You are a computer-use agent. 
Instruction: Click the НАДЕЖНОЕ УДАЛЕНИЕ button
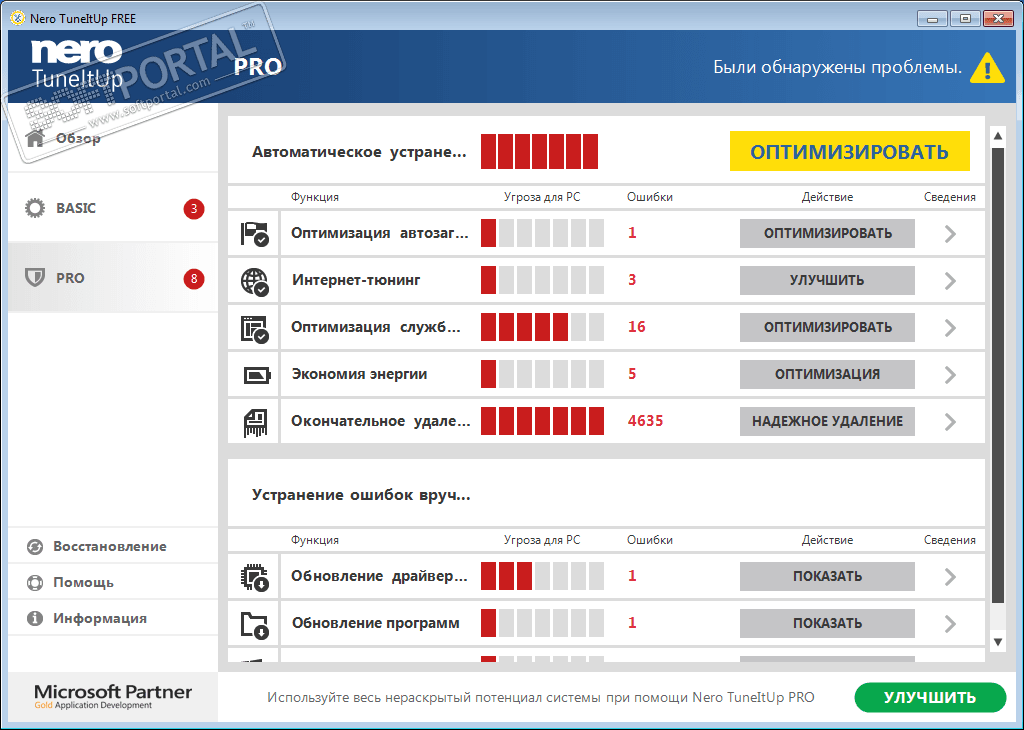827,422
